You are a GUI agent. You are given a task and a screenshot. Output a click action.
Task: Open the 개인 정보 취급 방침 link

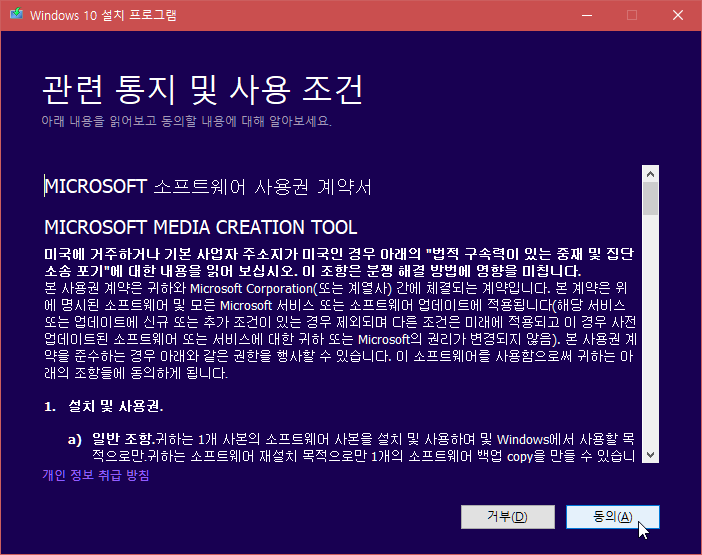[x=96, y=475]
